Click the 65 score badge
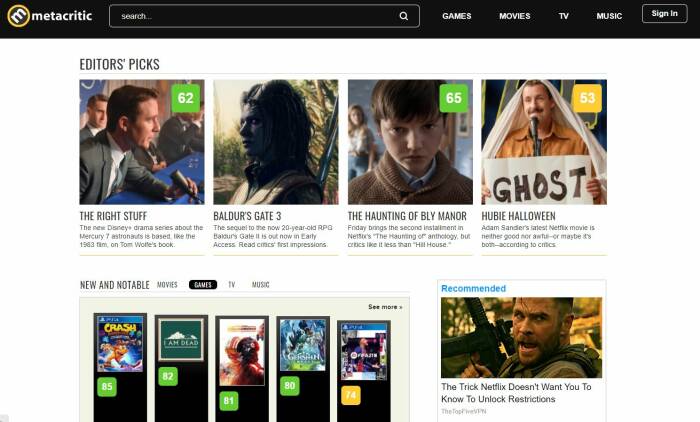Screen dimensions: 700x422 454,98
